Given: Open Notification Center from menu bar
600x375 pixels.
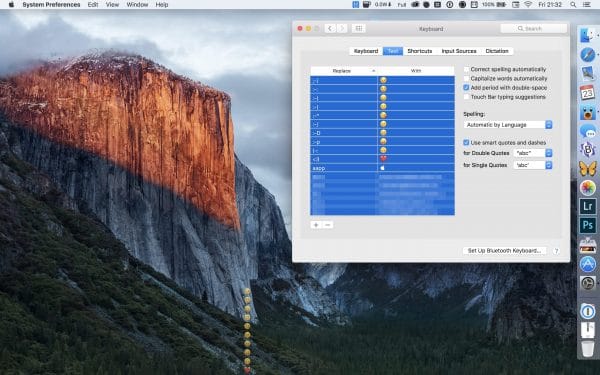Looking at the screenshot, I should [x=586, y=5].
